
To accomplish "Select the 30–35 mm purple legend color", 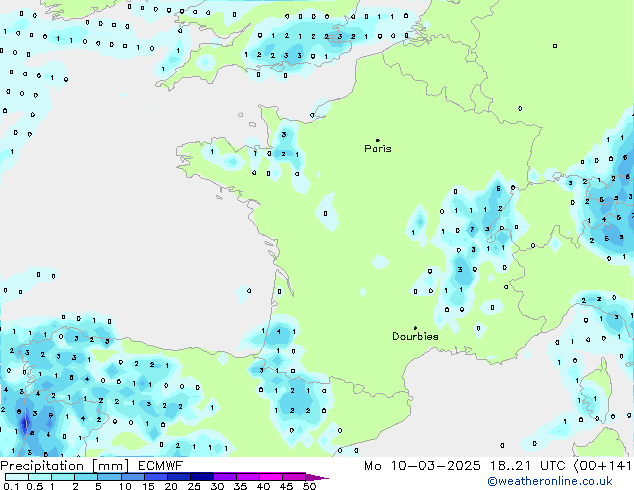I will point(225,477).
